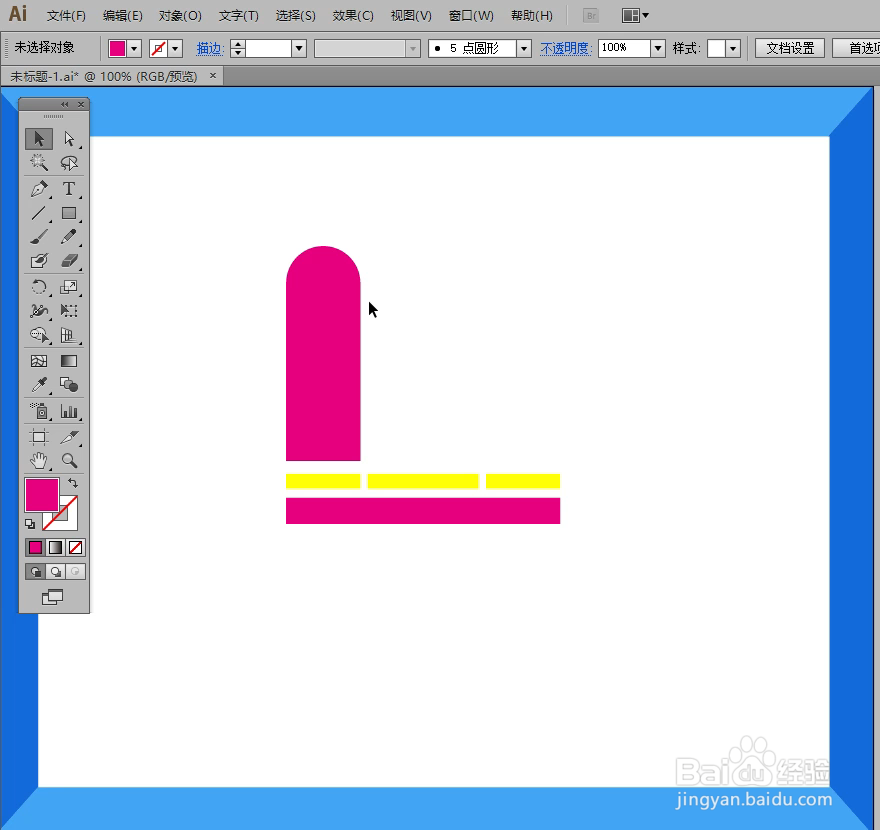Screen dimensions: 880x830
Task: Select the Pencil tool
Action: click(69, 237)
